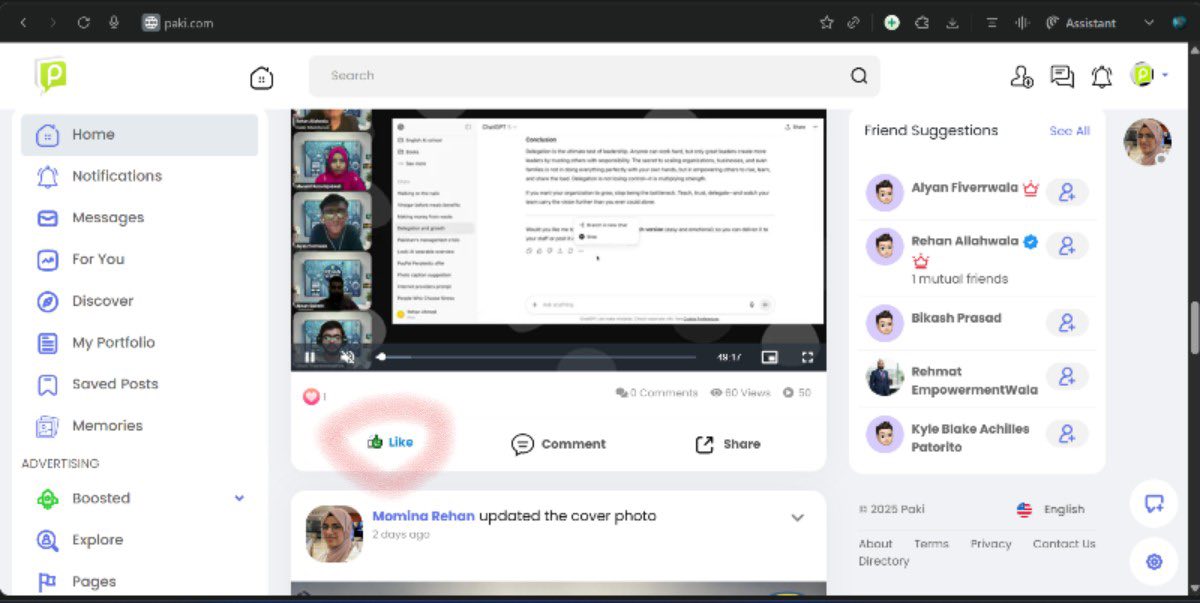Viewport: 1200px width, 603px height.
Task: Open the home icon beside the search bar
Action: pos(262,77)
